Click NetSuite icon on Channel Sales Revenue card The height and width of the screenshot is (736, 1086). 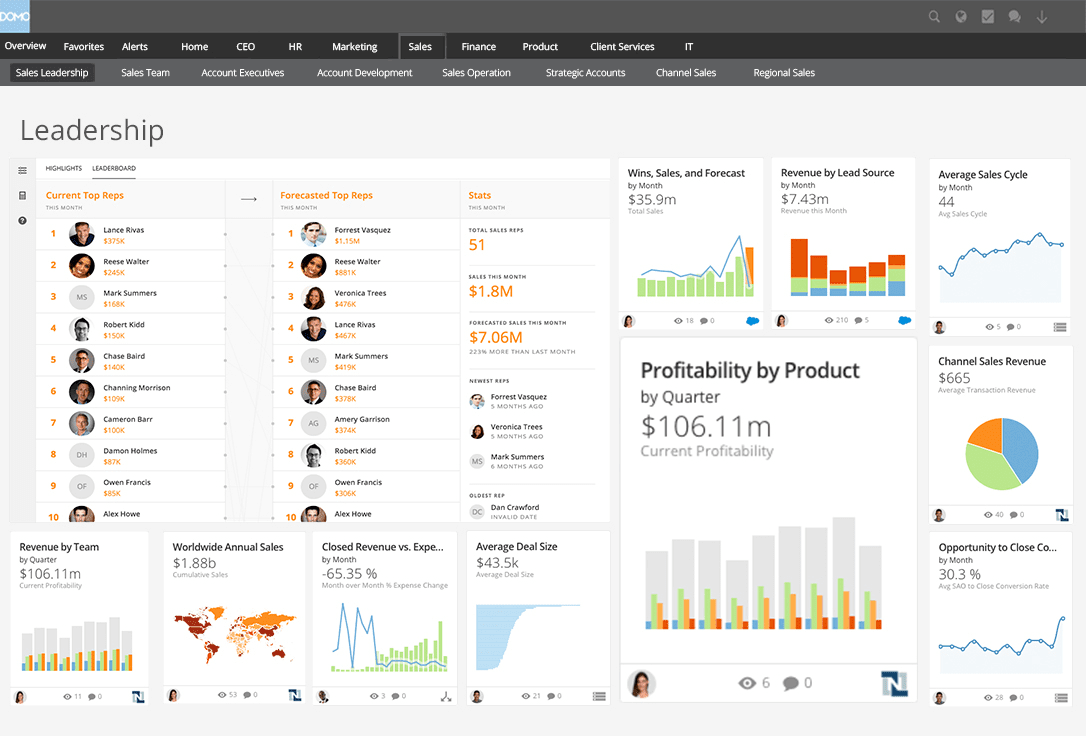1062,514
